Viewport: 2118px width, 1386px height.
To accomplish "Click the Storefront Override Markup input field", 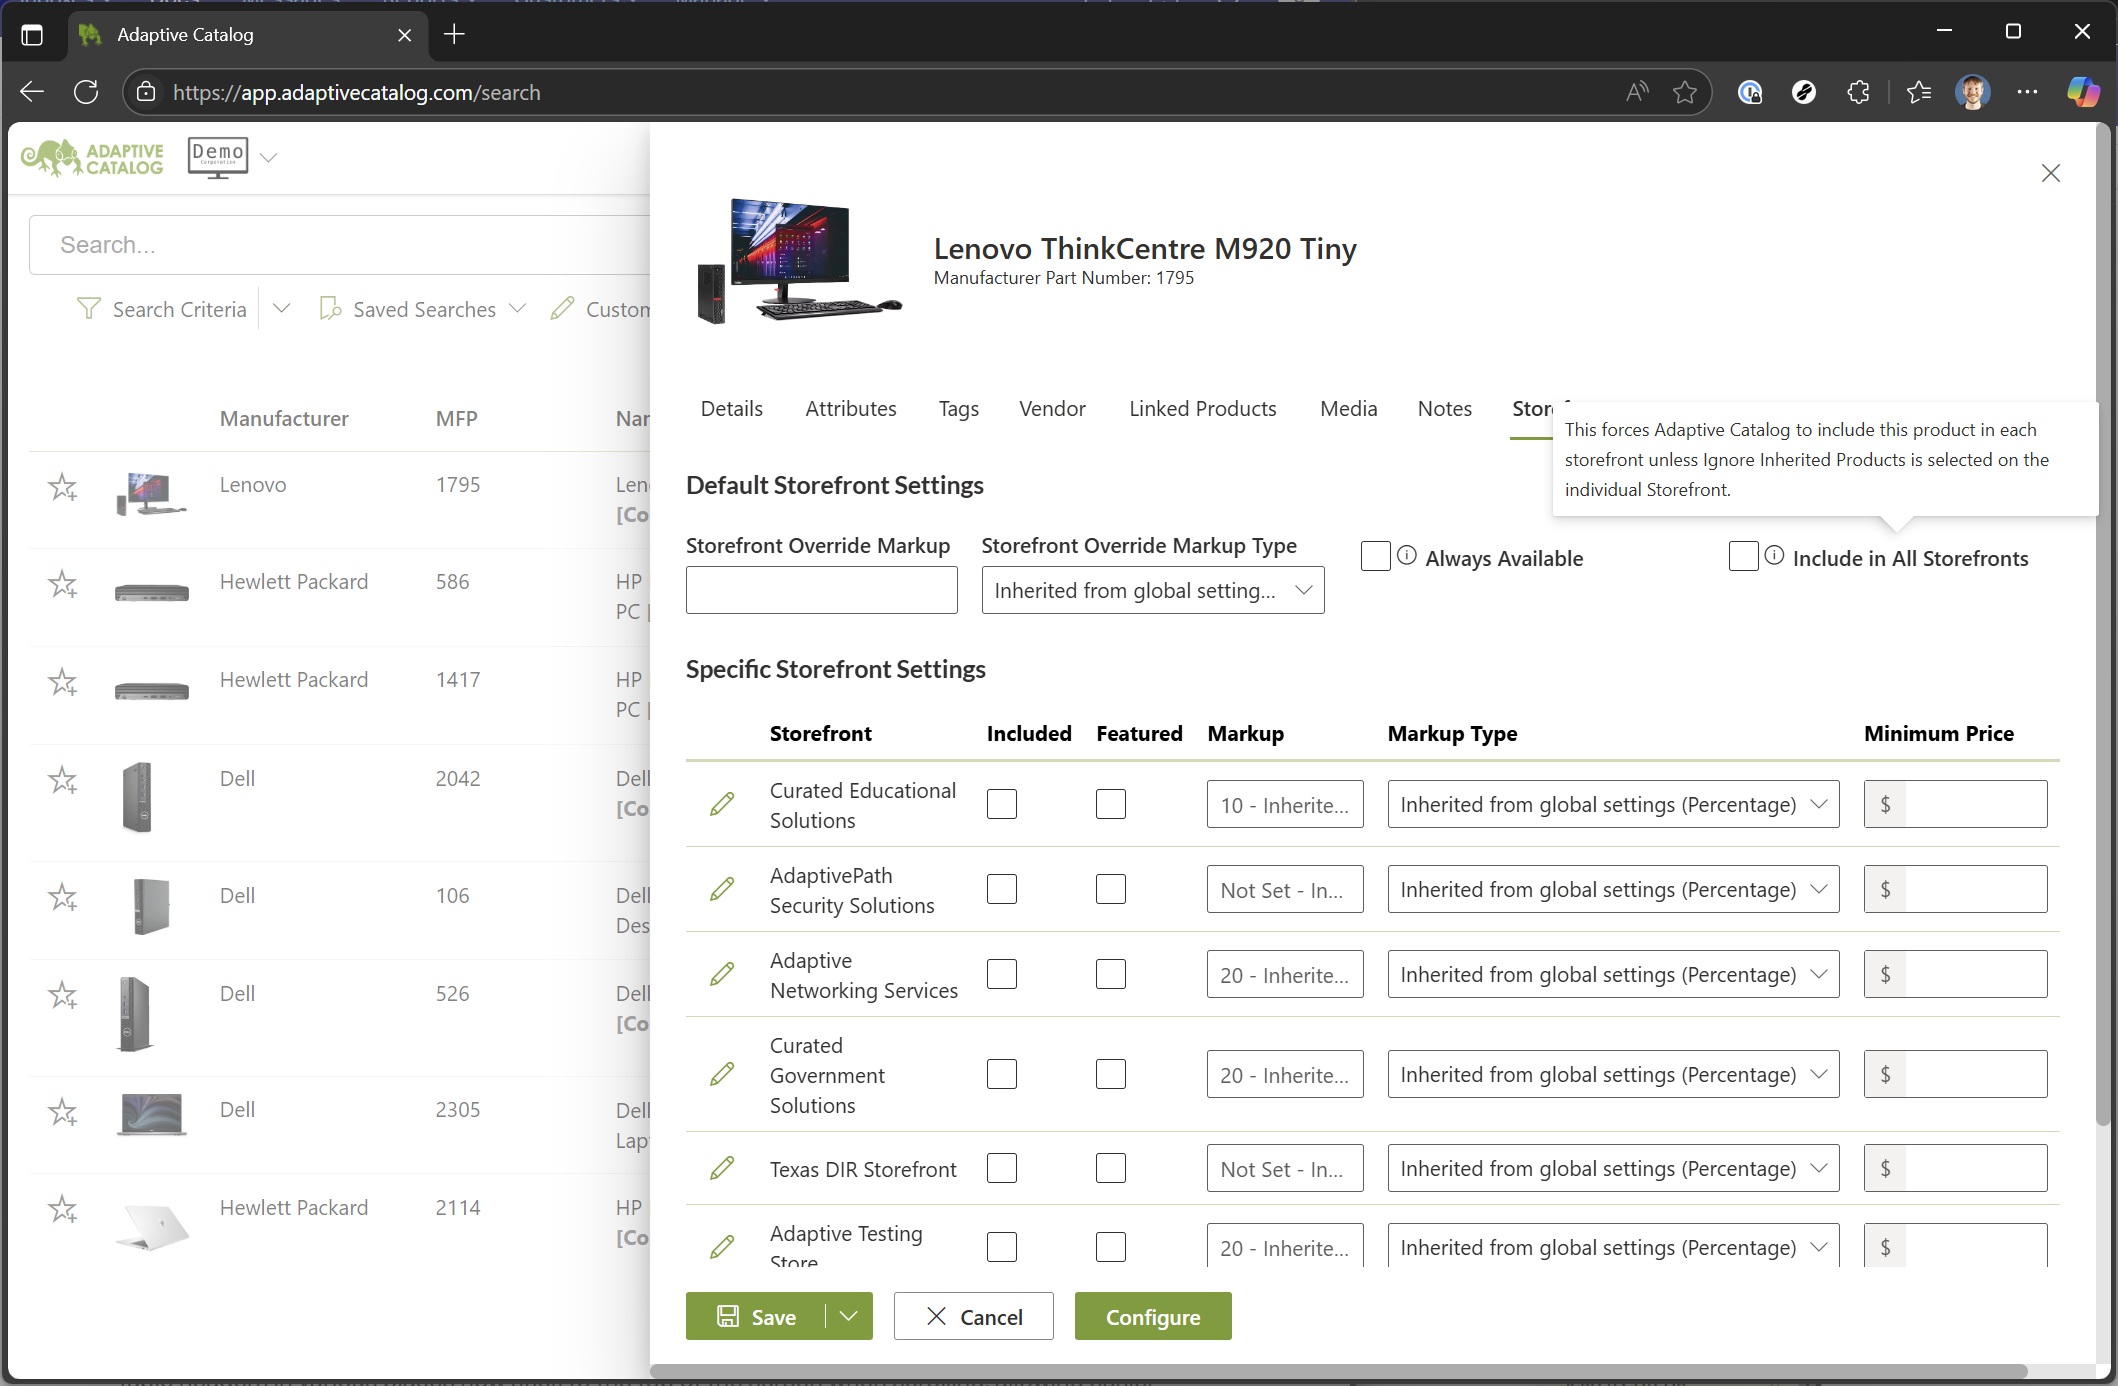I will point(822,590).
